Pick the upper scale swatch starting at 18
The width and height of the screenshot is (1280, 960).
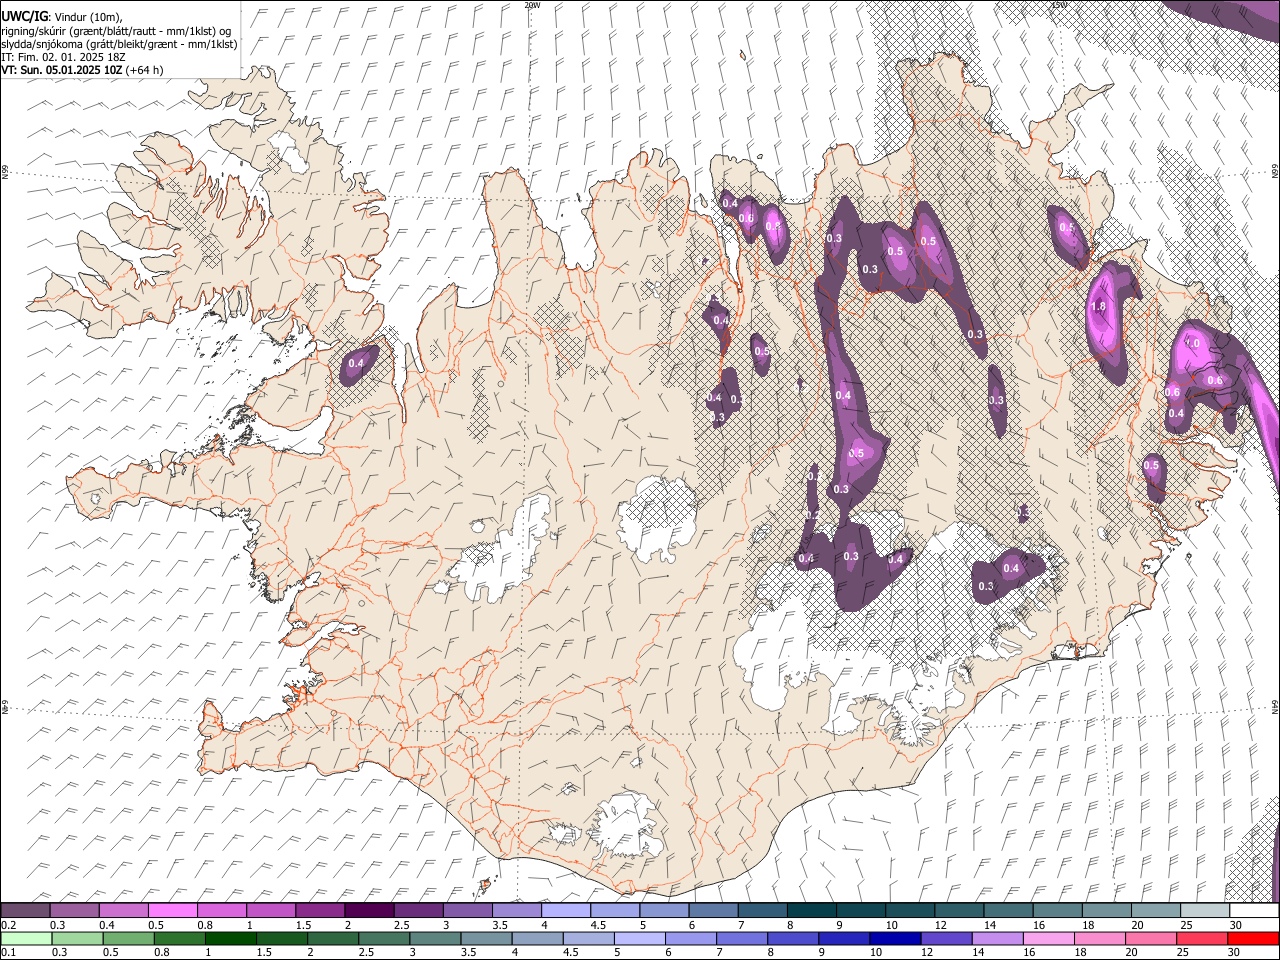[x=1107, y=911]
